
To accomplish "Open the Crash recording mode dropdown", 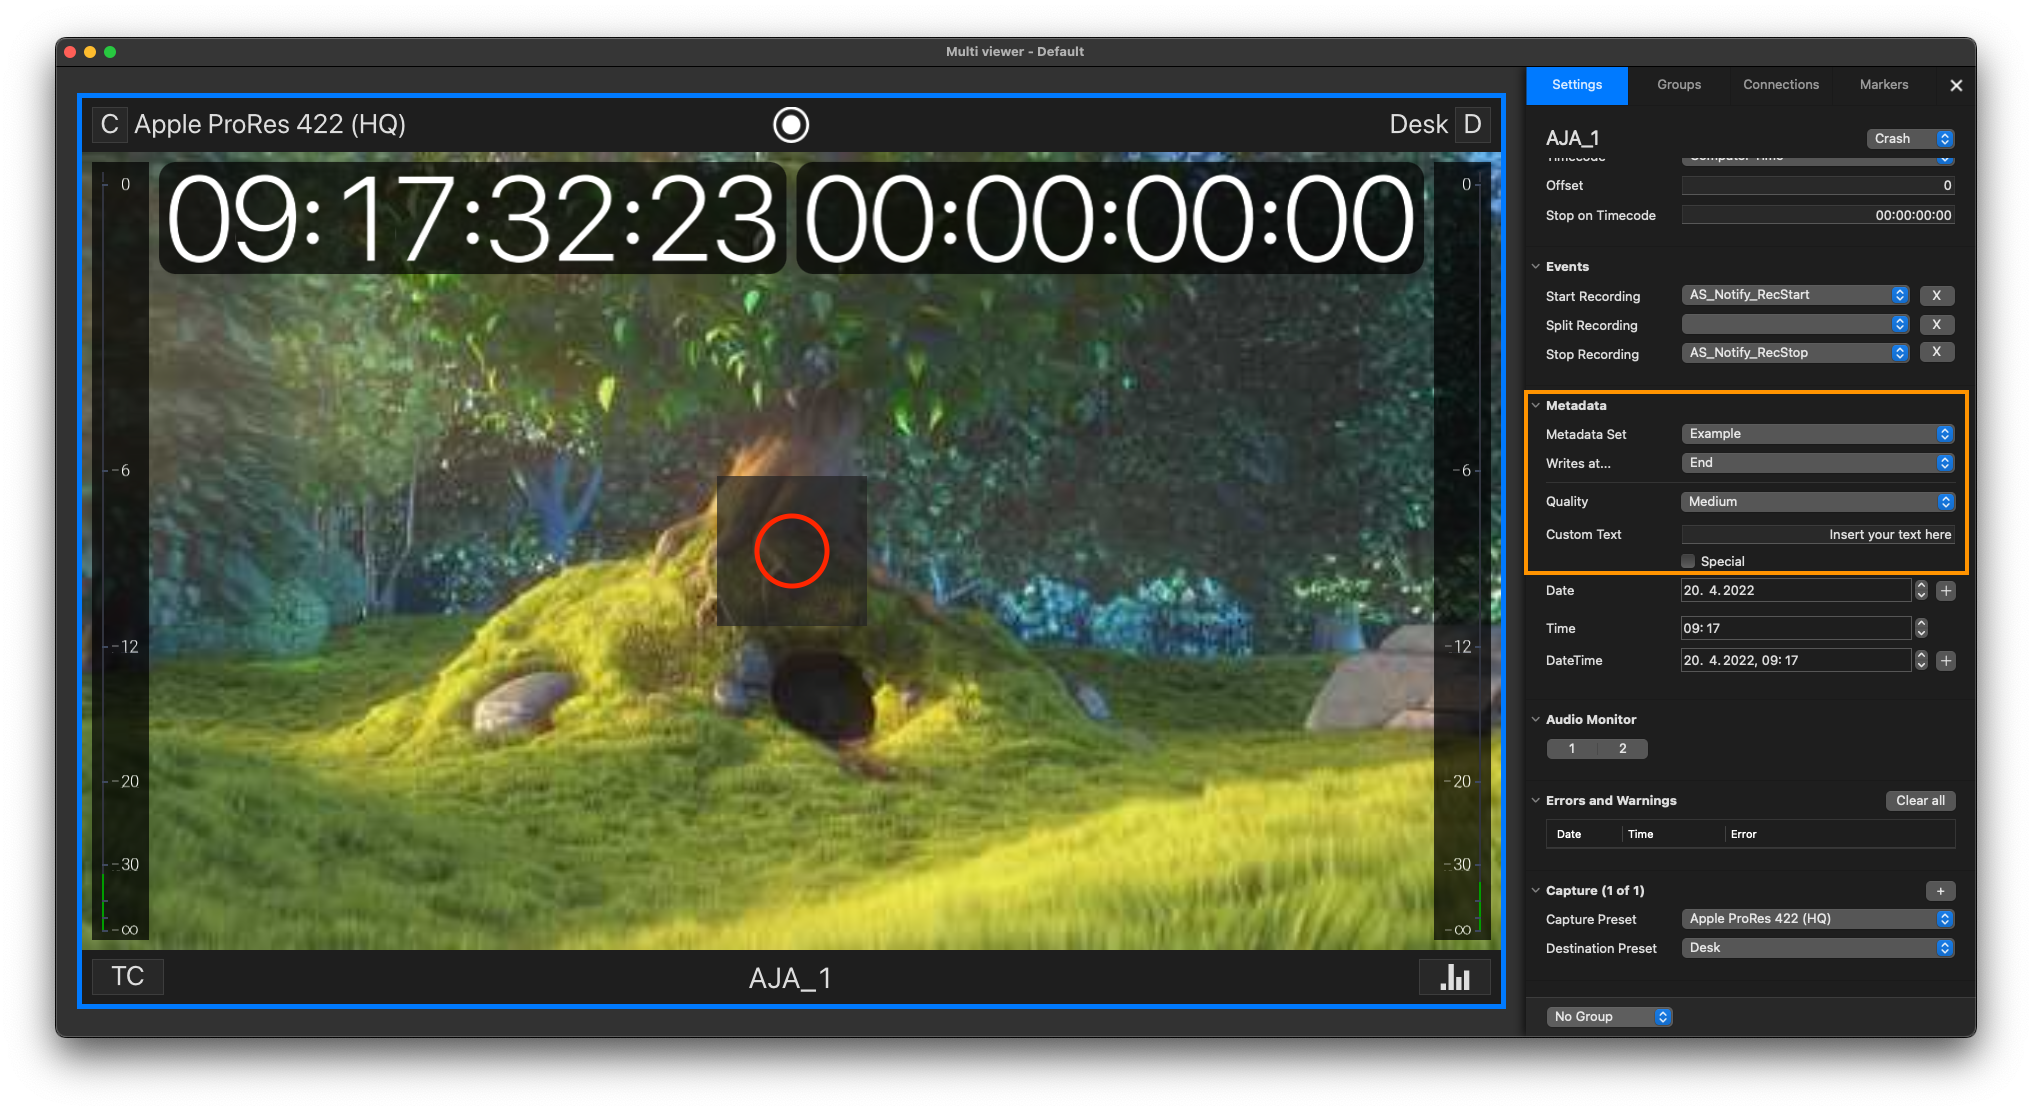I will tap(1910, 139).
